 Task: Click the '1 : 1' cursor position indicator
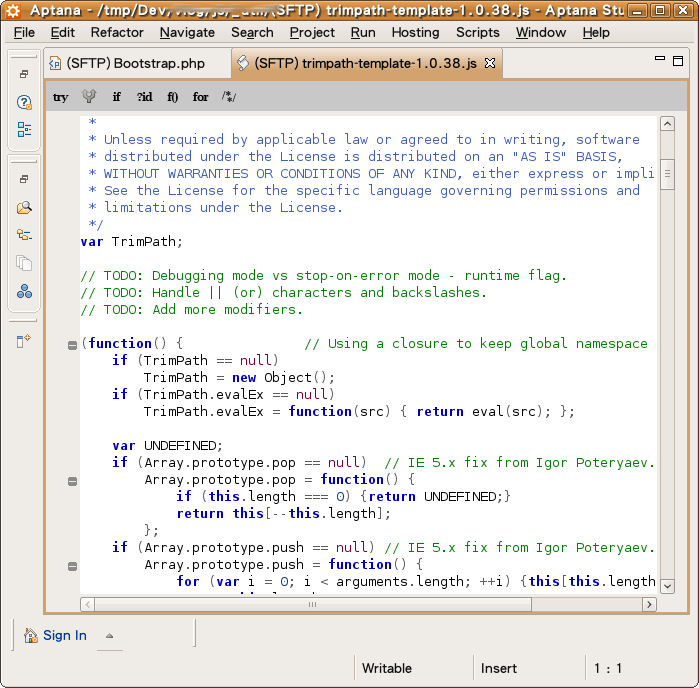pos(608,668)
